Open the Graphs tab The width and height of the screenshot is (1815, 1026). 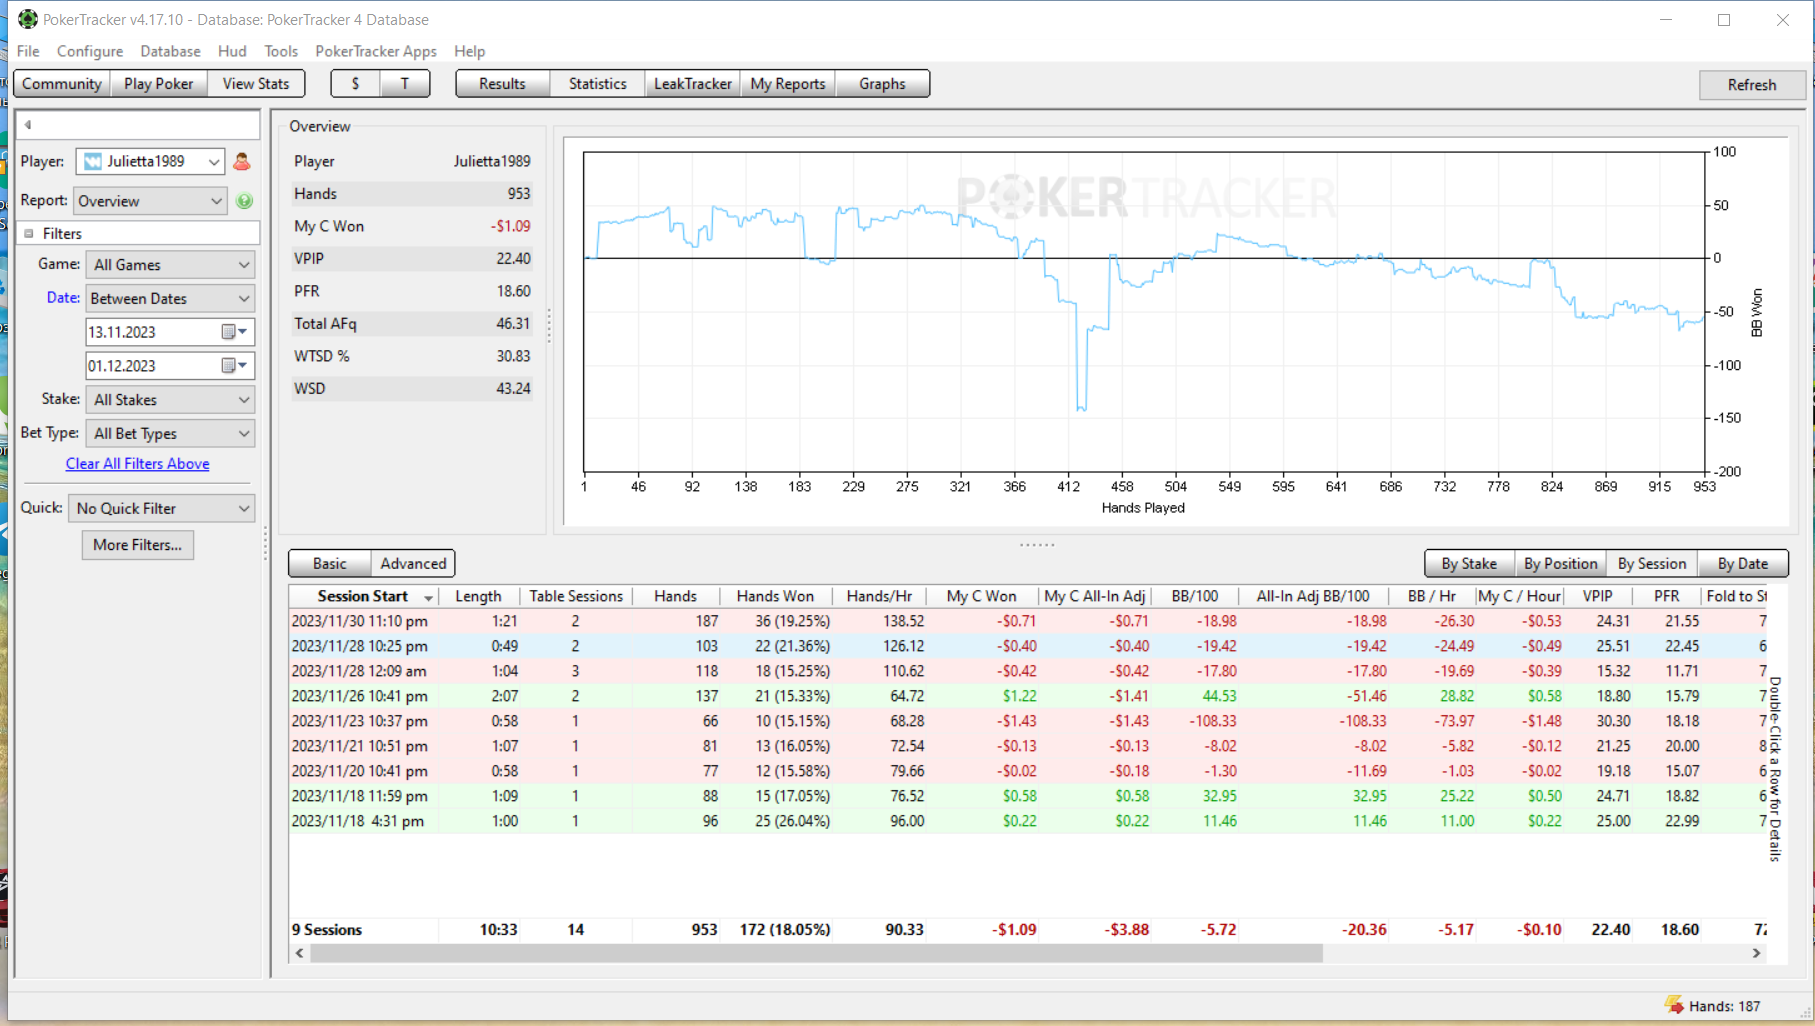(x=882, y=84)
